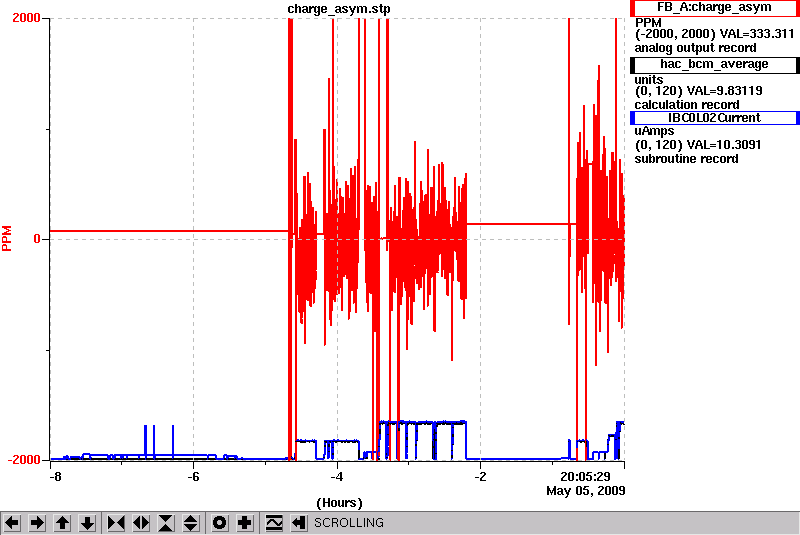Image resolution: width=800 pixels, height=535 pixels.
Task: Click the wave graph refresh icon
Action: 274,523
